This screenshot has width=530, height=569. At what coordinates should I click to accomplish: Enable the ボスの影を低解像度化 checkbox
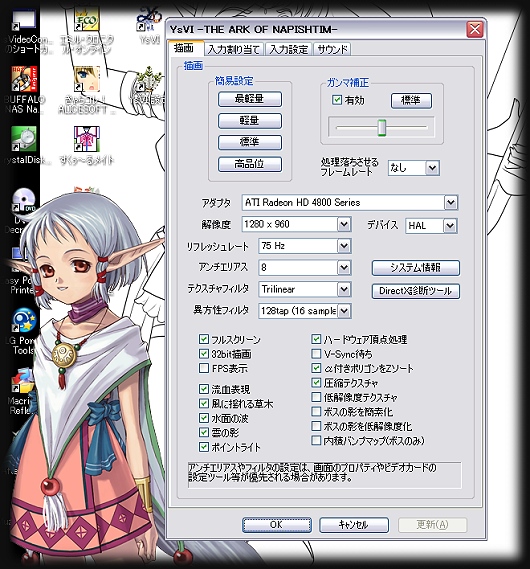pyautogui.click(x=316, y=426)
